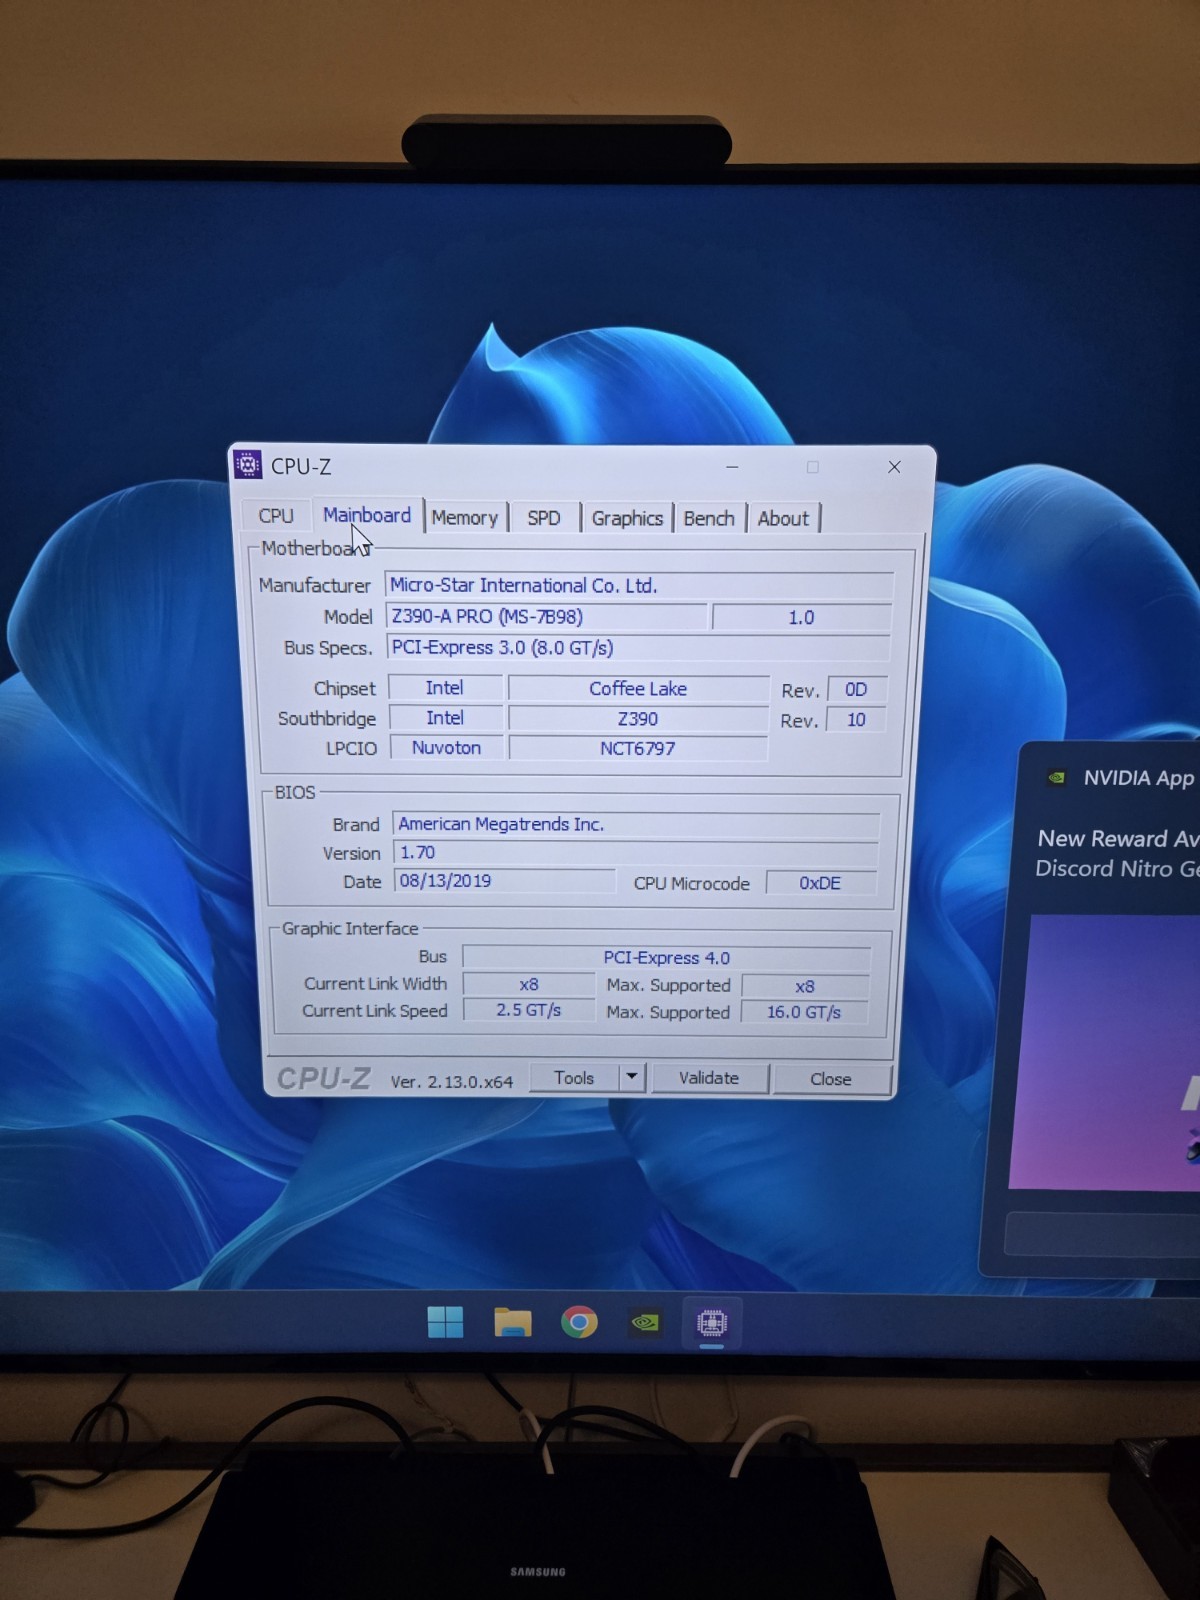This screenshot has width=1200, height=1600.
Task: Click graphic bus 'PCI-Express 4.0' field
Action: point(666,958)
